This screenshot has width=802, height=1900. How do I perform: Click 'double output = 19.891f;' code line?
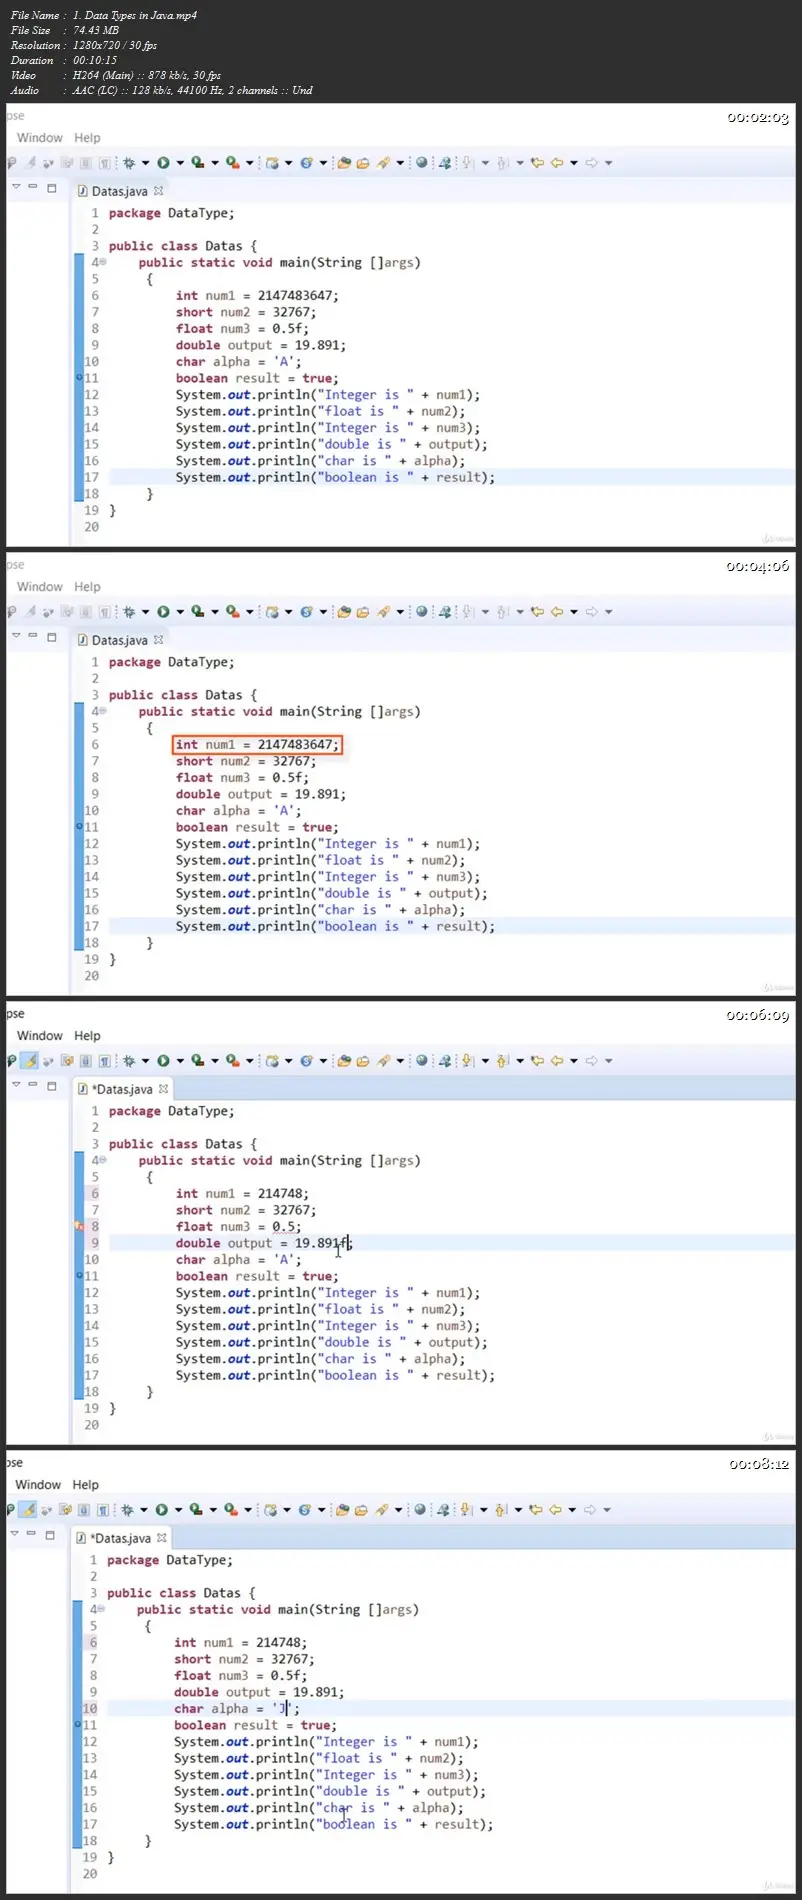(264, 1243)
